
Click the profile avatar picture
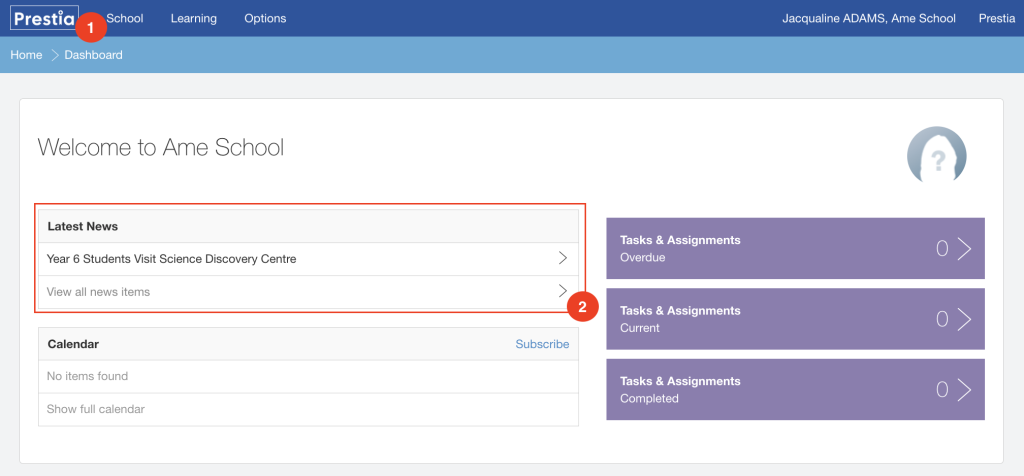[x=936, y=156]
